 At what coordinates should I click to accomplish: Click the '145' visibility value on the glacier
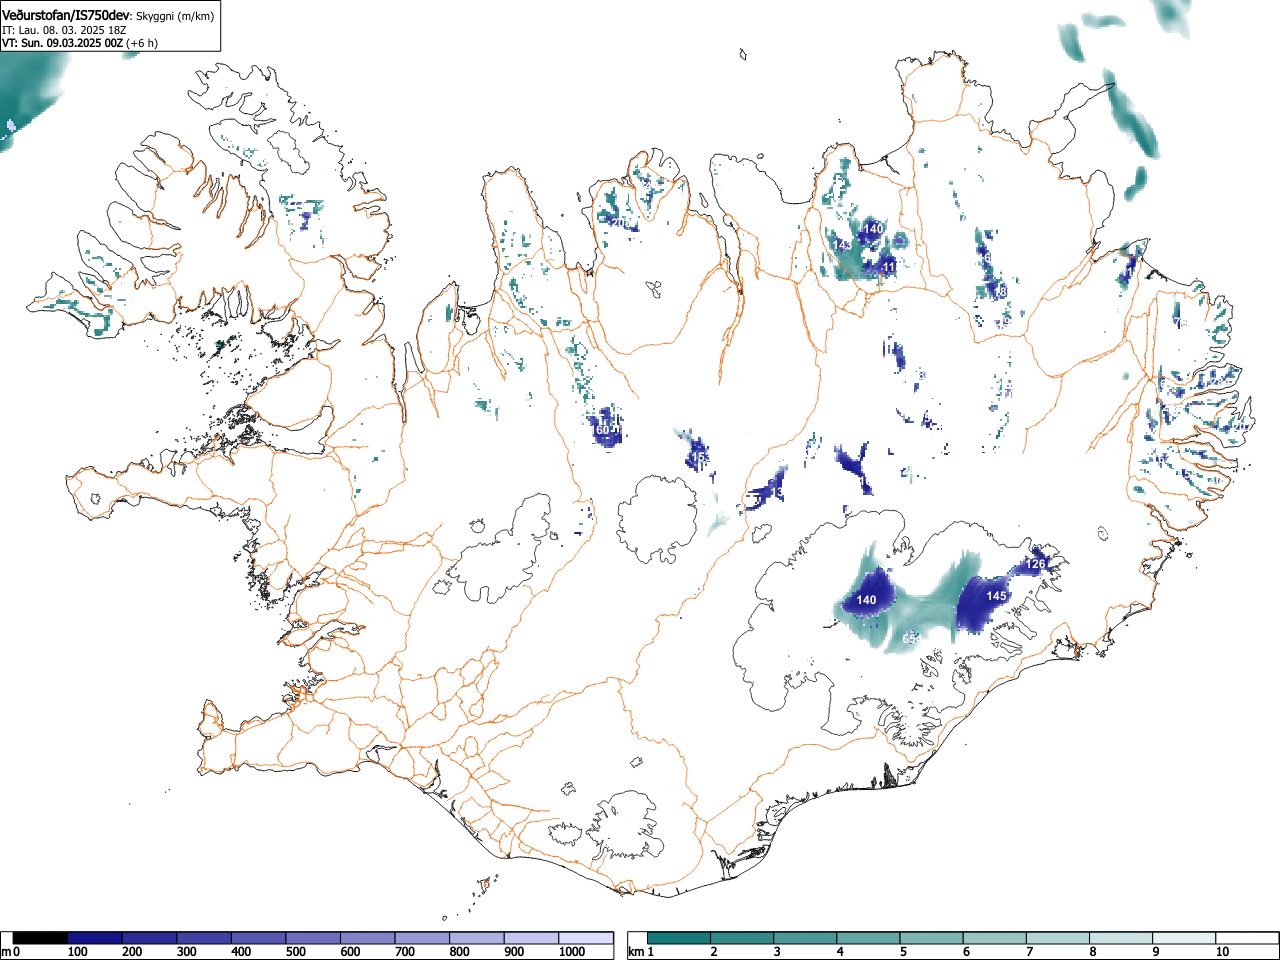pyautogui.click(x=996, y=596)
